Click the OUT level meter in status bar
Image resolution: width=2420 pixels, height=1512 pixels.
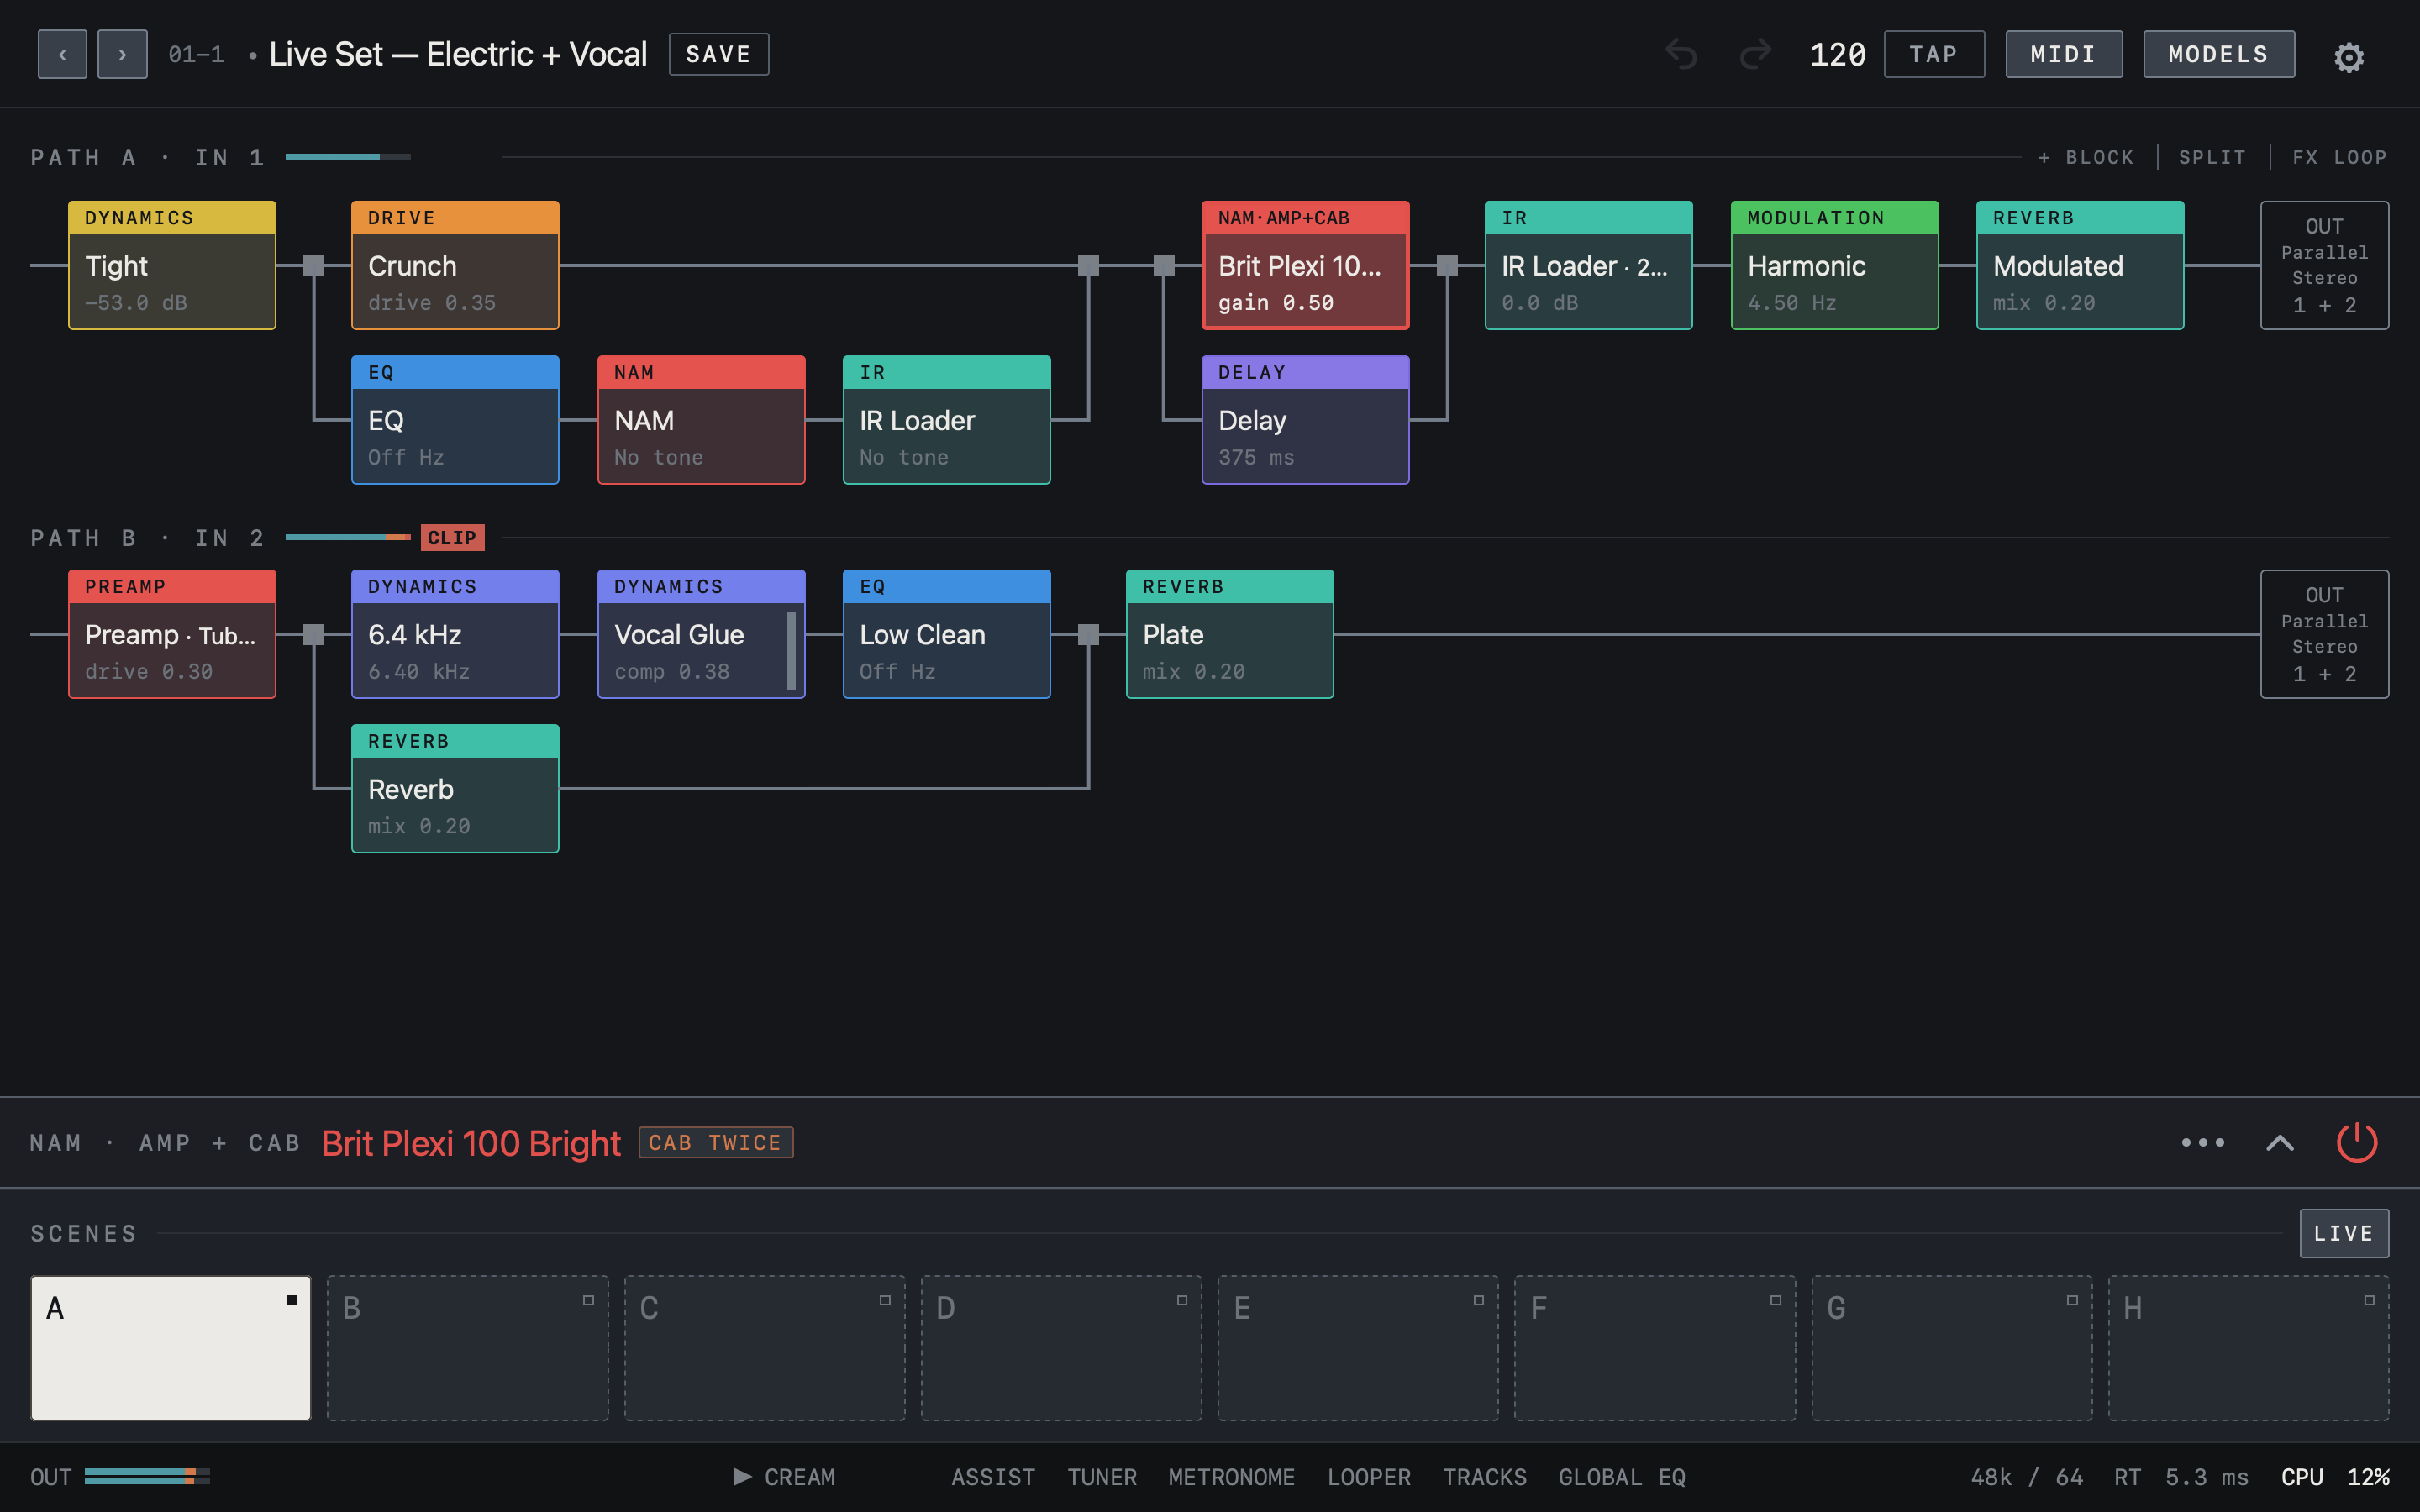coord(147,1477)
